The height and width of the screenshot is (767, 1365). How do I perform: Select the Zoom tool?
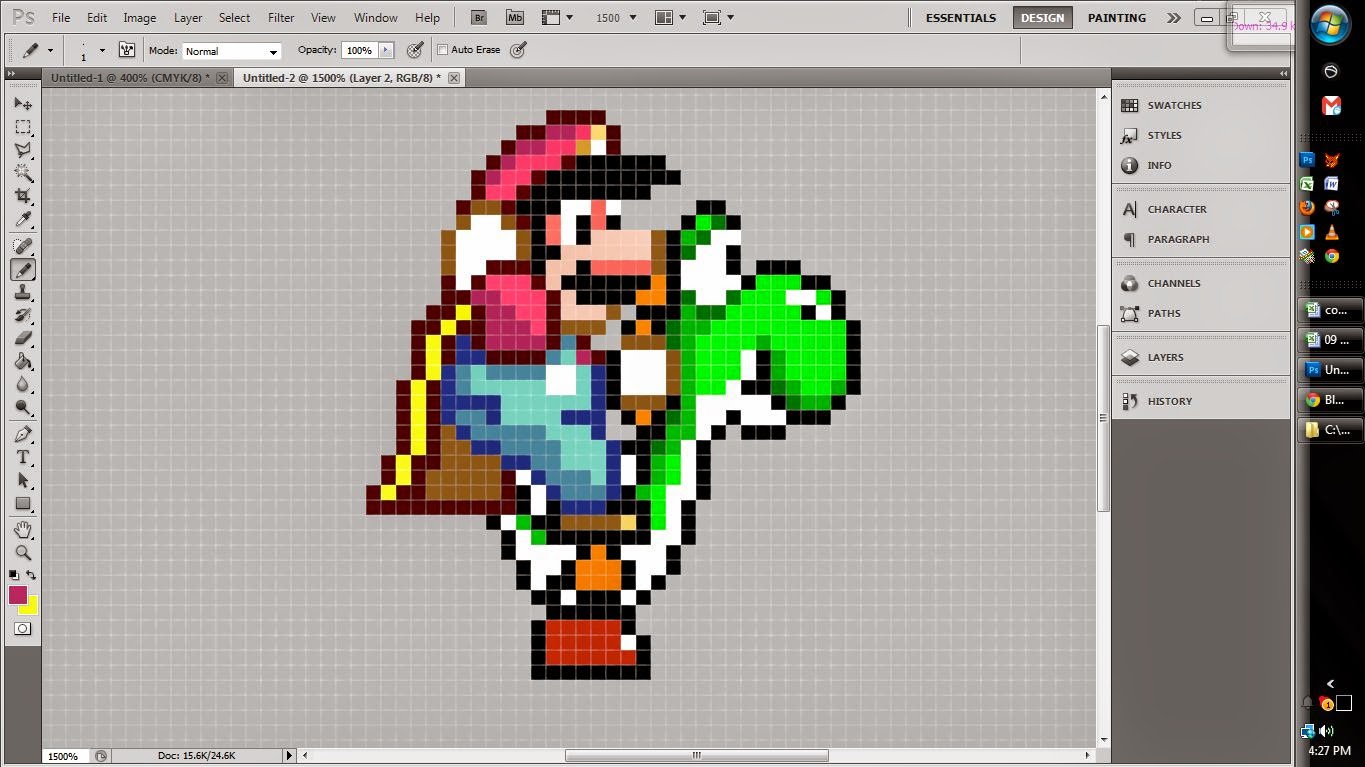pos(23,551)
